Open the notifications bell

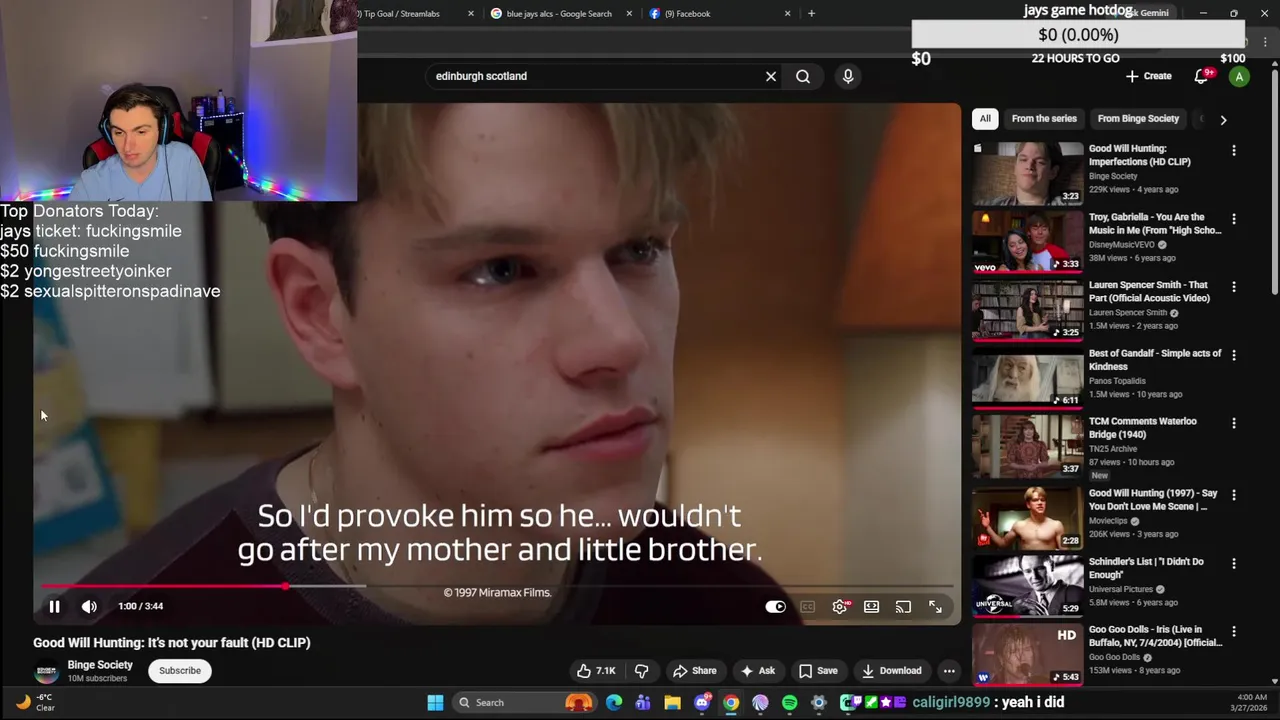[x=1202, y=76]
